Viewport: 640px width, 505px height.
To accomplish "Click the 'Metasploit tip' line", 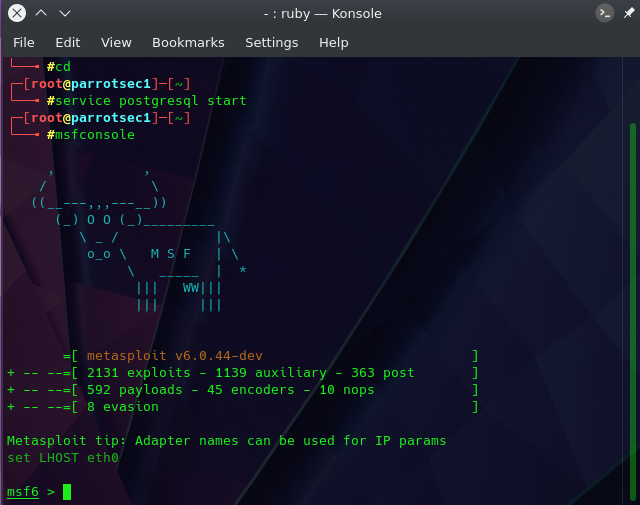I will coord(227,440).
